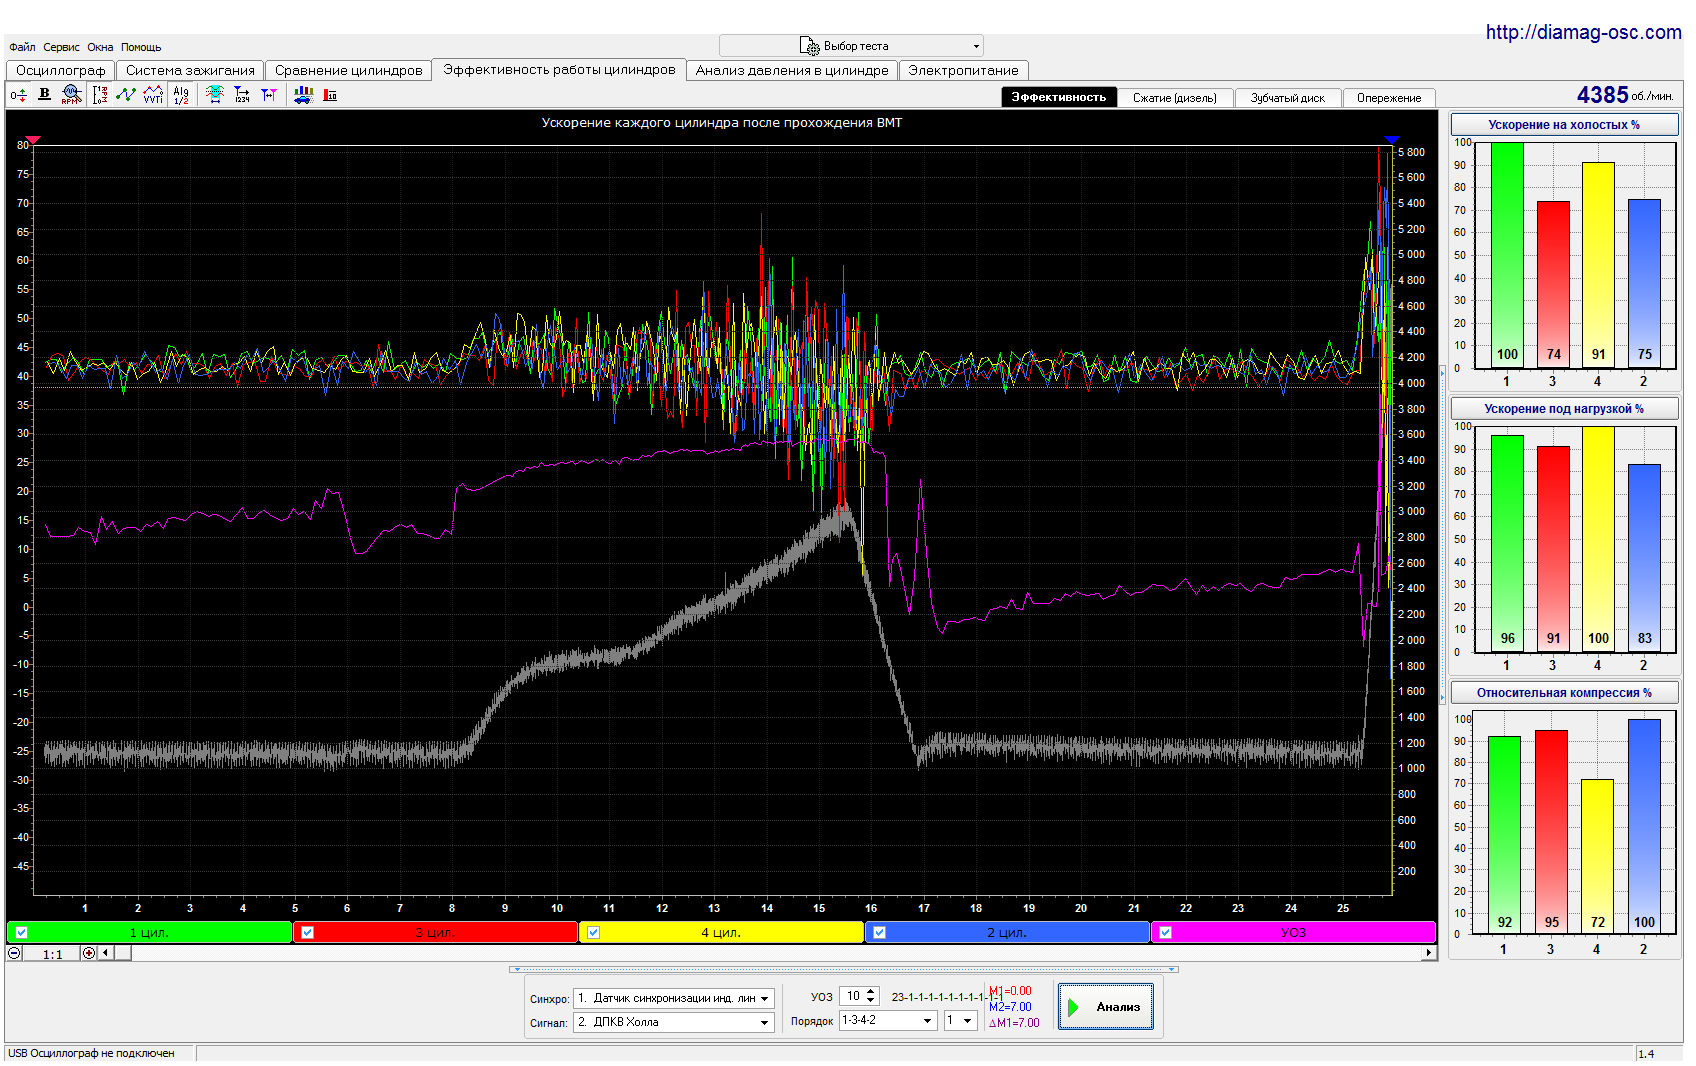This screenshot has width=1696, height=1066.
Task: Open the Помощь menu
Action: pyautogui.click(x=141, y=47)
